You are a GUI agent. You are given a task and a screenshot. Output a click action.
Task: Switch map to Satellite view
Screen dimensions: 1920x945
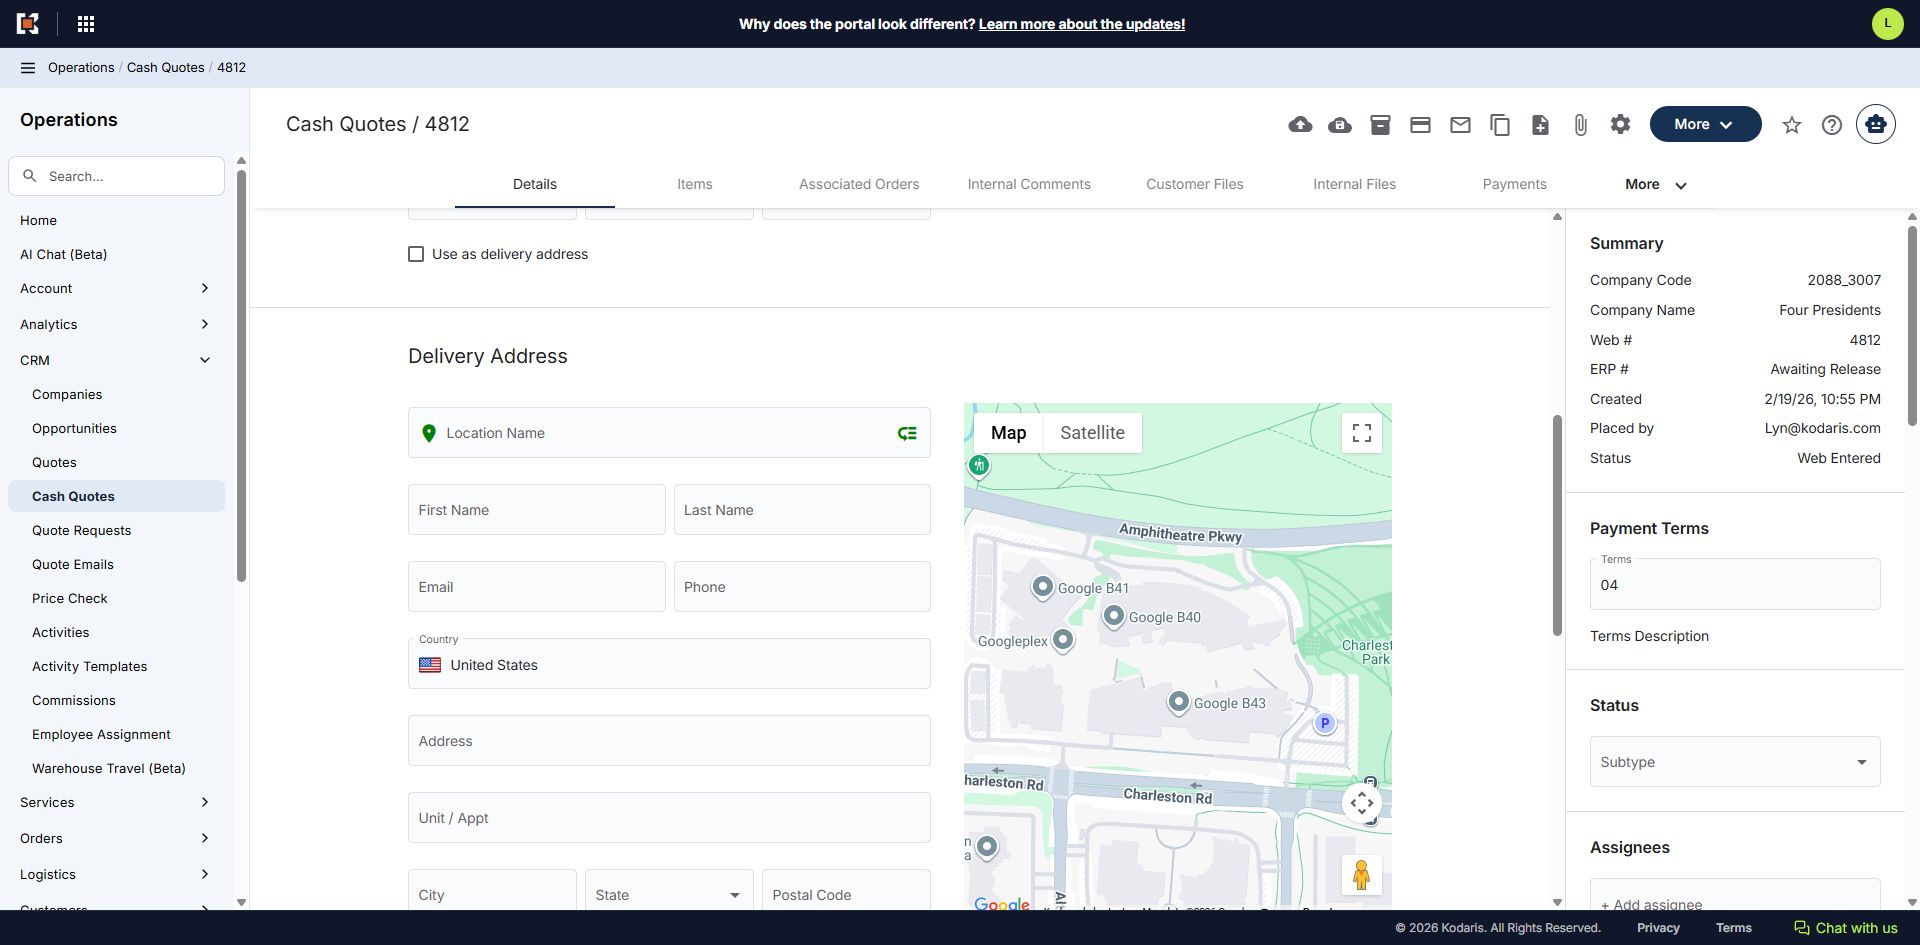pyautogui.click(x=1092, y=433)
